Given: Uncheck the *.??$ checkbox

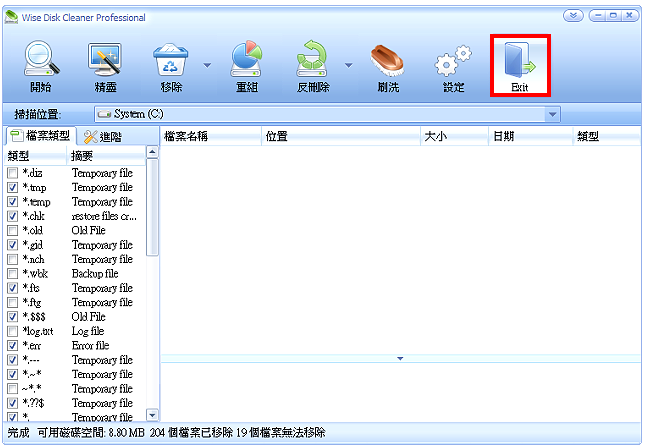Looking at the screenshot, I should (13, 403).
